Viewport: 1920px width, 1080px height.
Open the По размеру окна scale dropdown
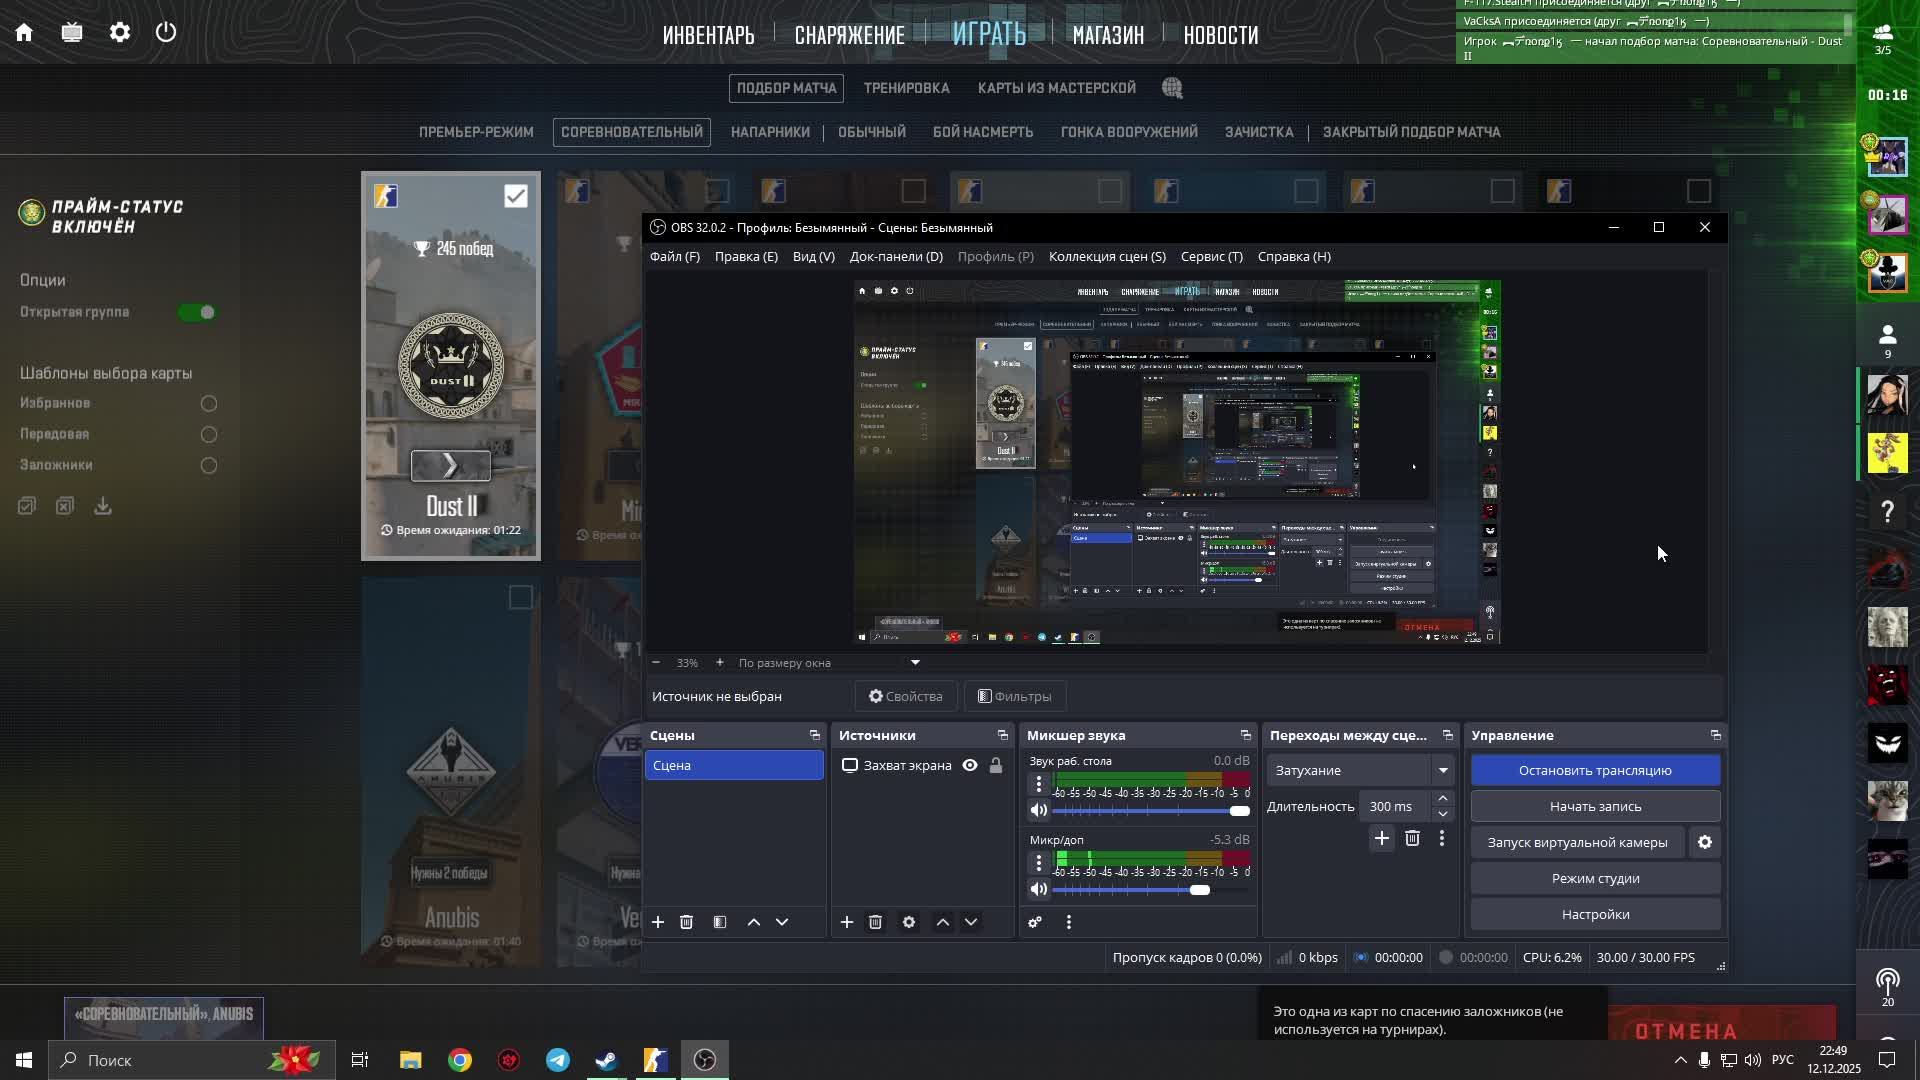tap(914, 663)
